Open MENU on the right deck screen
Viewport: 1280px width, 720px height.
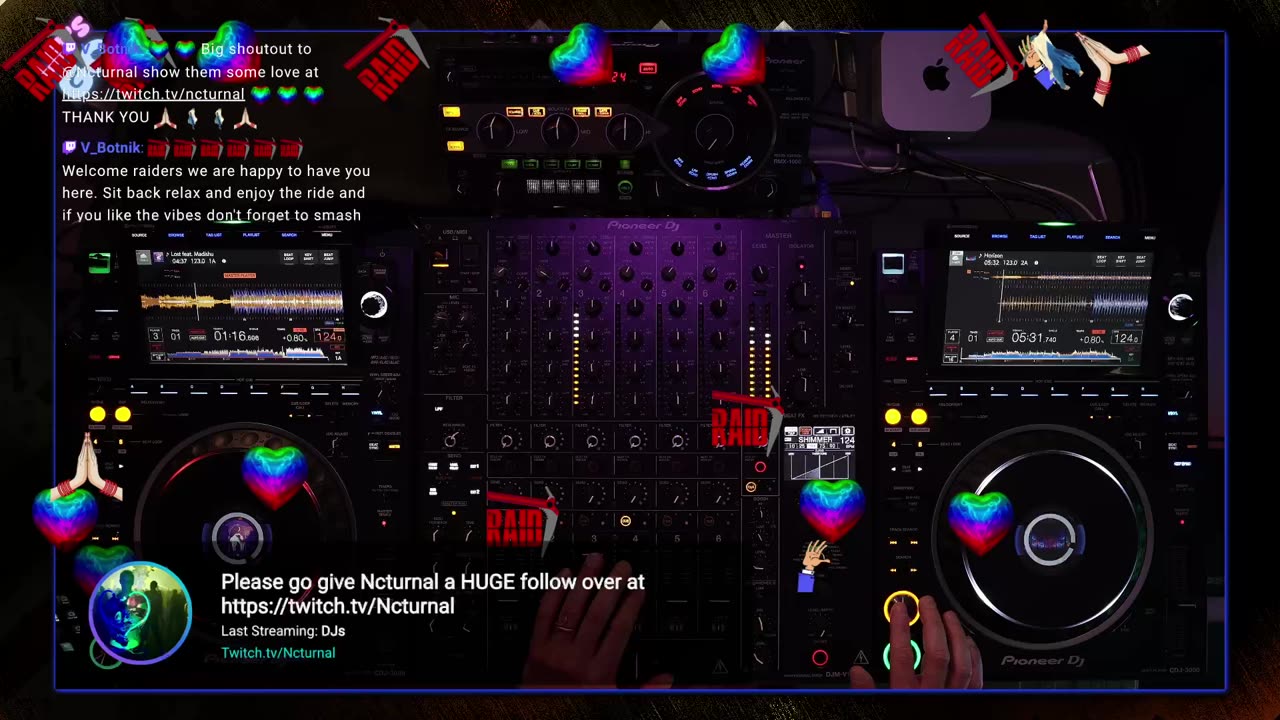coord(1150,238)
